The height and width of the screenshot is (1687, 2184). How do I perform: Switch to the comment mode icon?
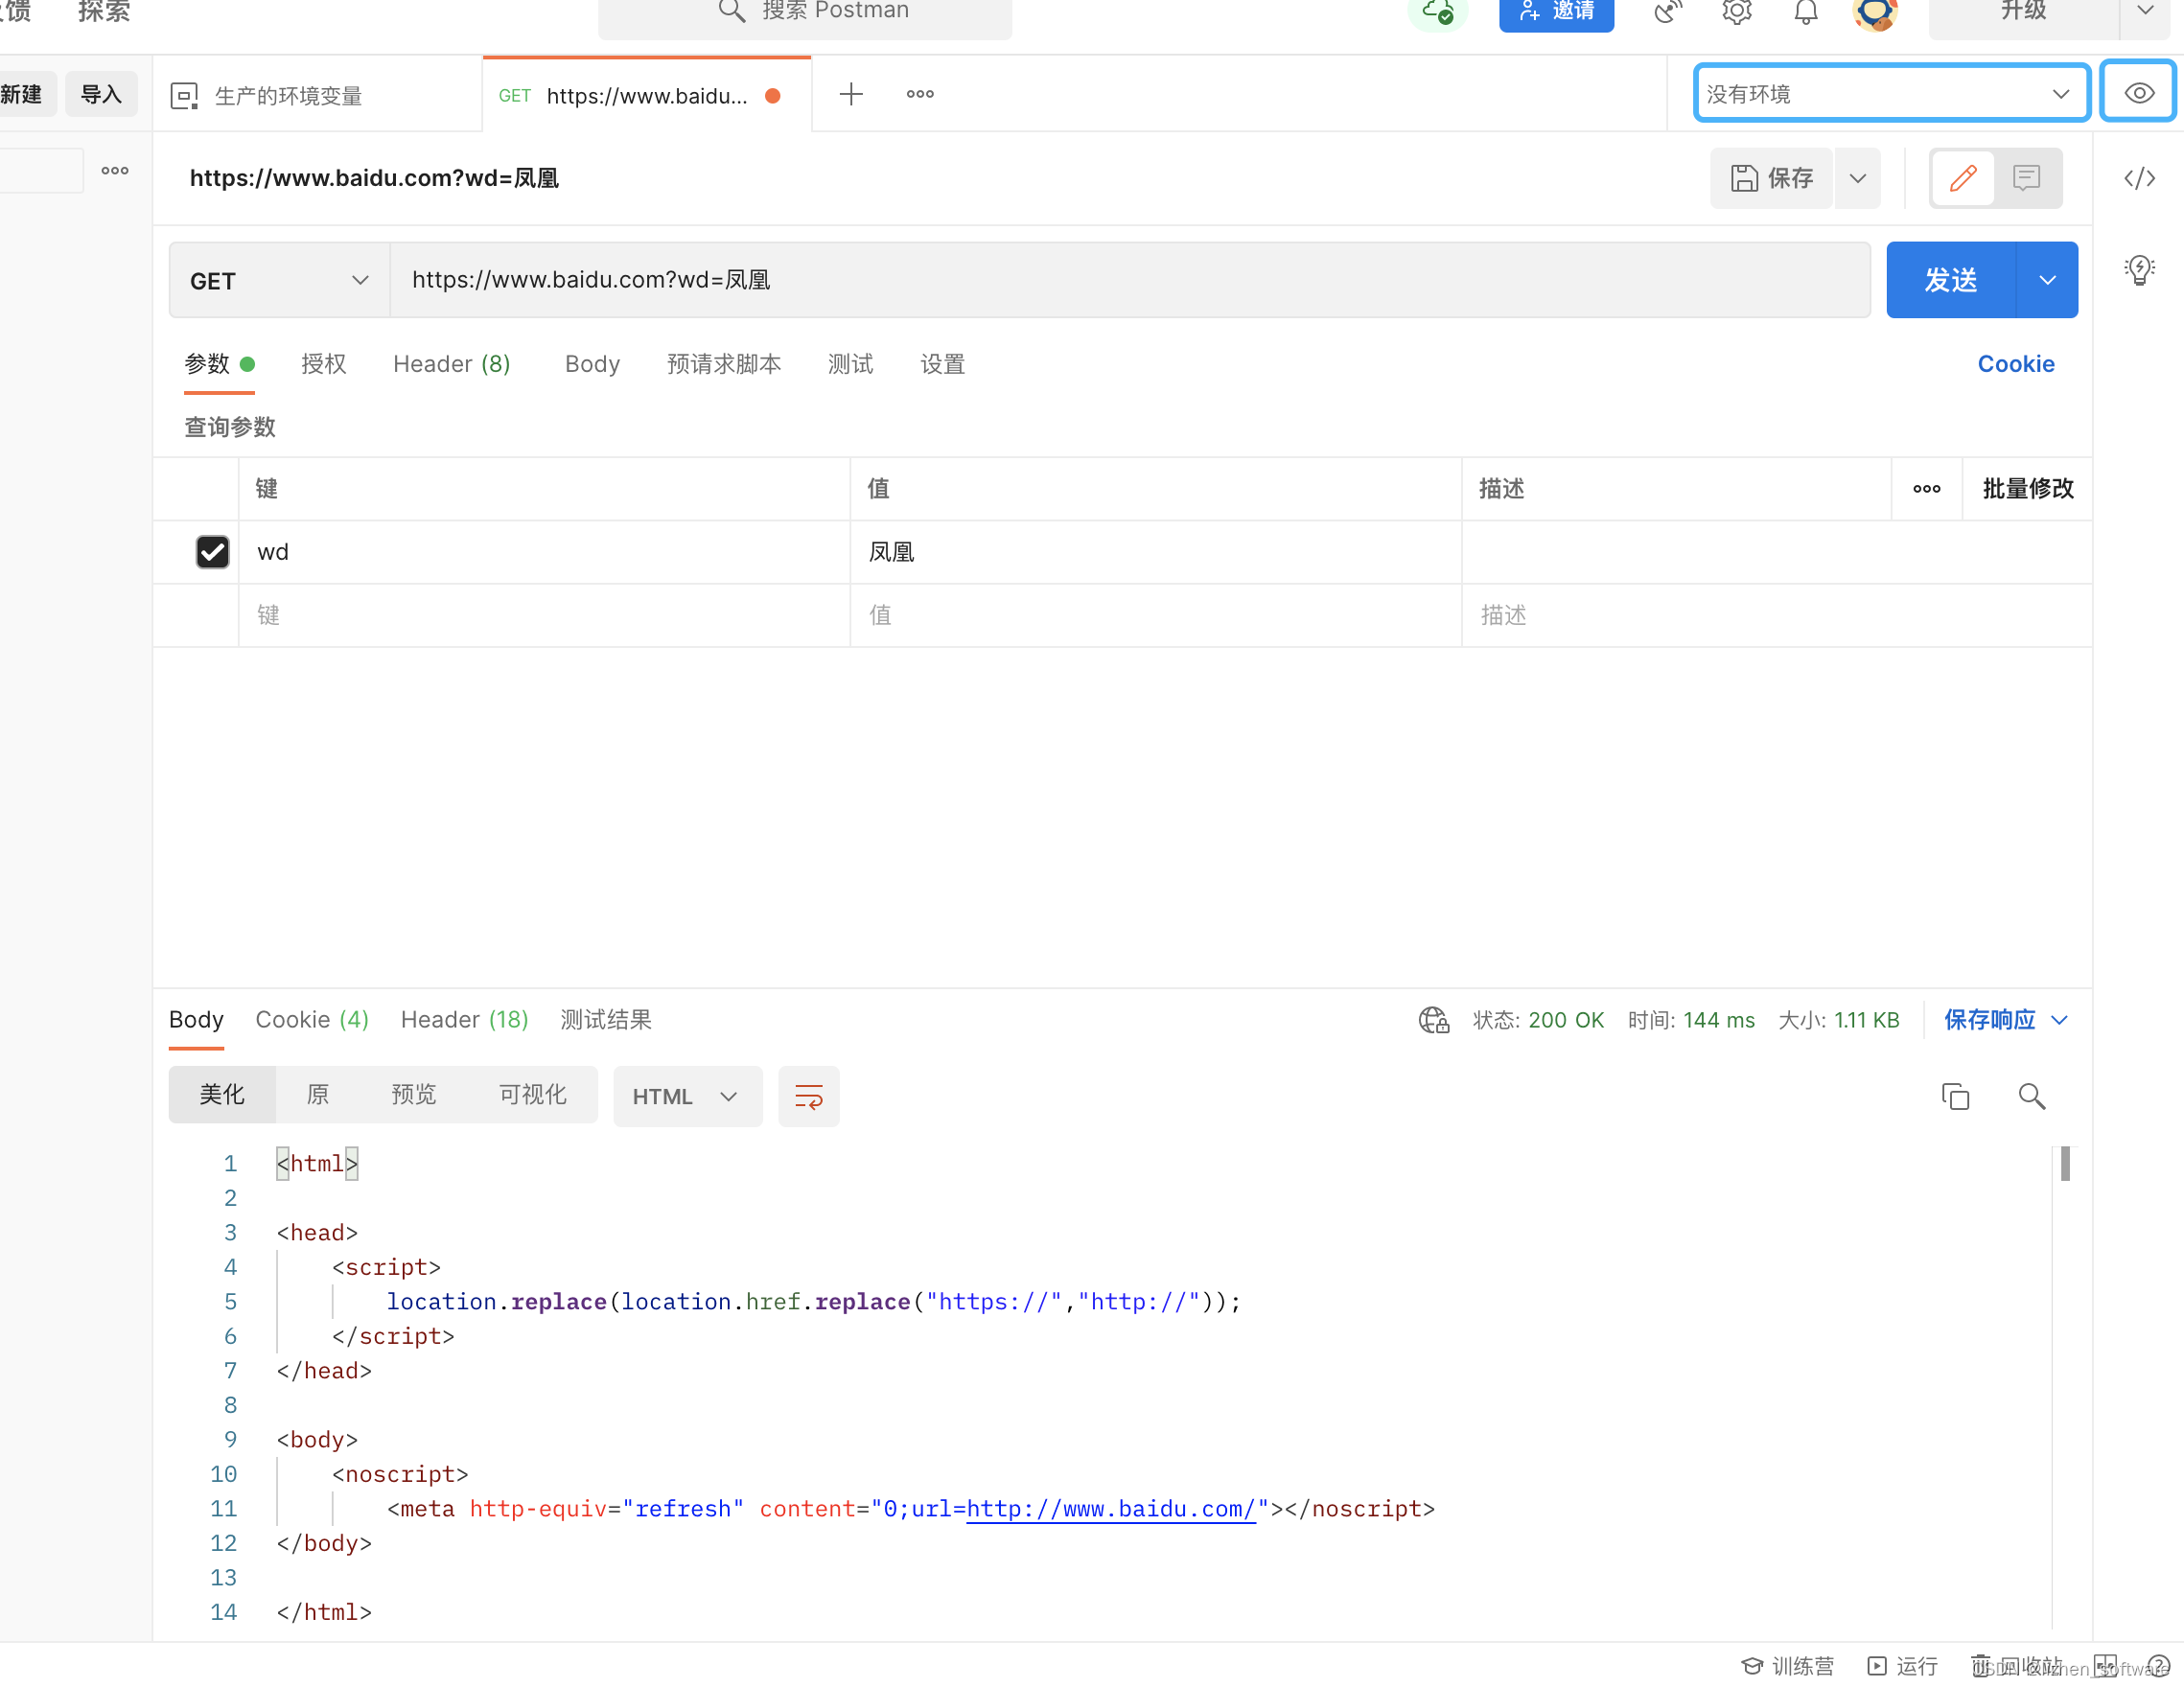(x=2026, y=178)
